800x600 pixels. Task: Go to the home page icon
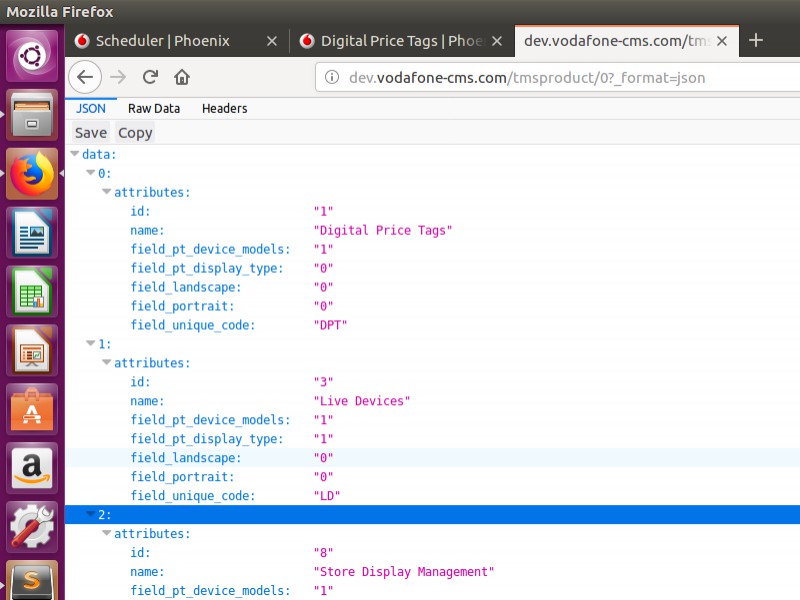point(182,77)
